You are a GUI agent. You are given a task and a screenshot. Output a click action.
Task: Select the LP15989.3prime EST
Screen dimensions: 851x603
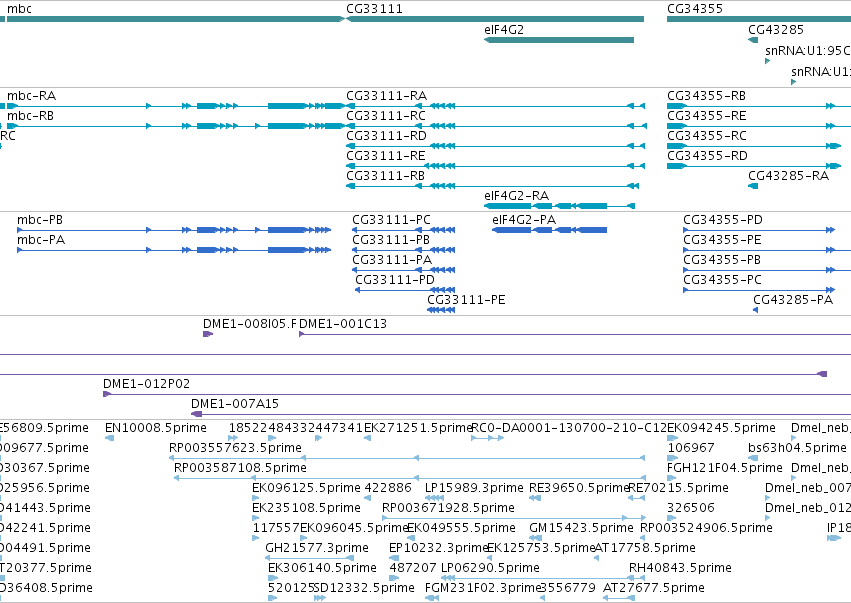point(434,498)
